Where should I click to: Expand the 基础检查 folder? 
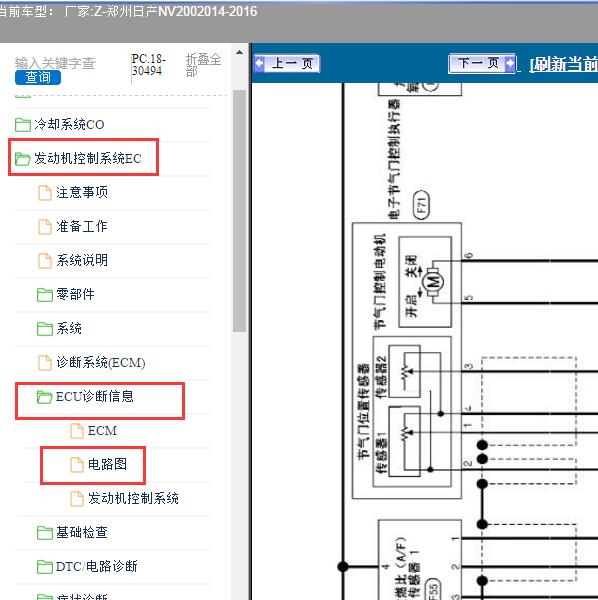point(82,533)
